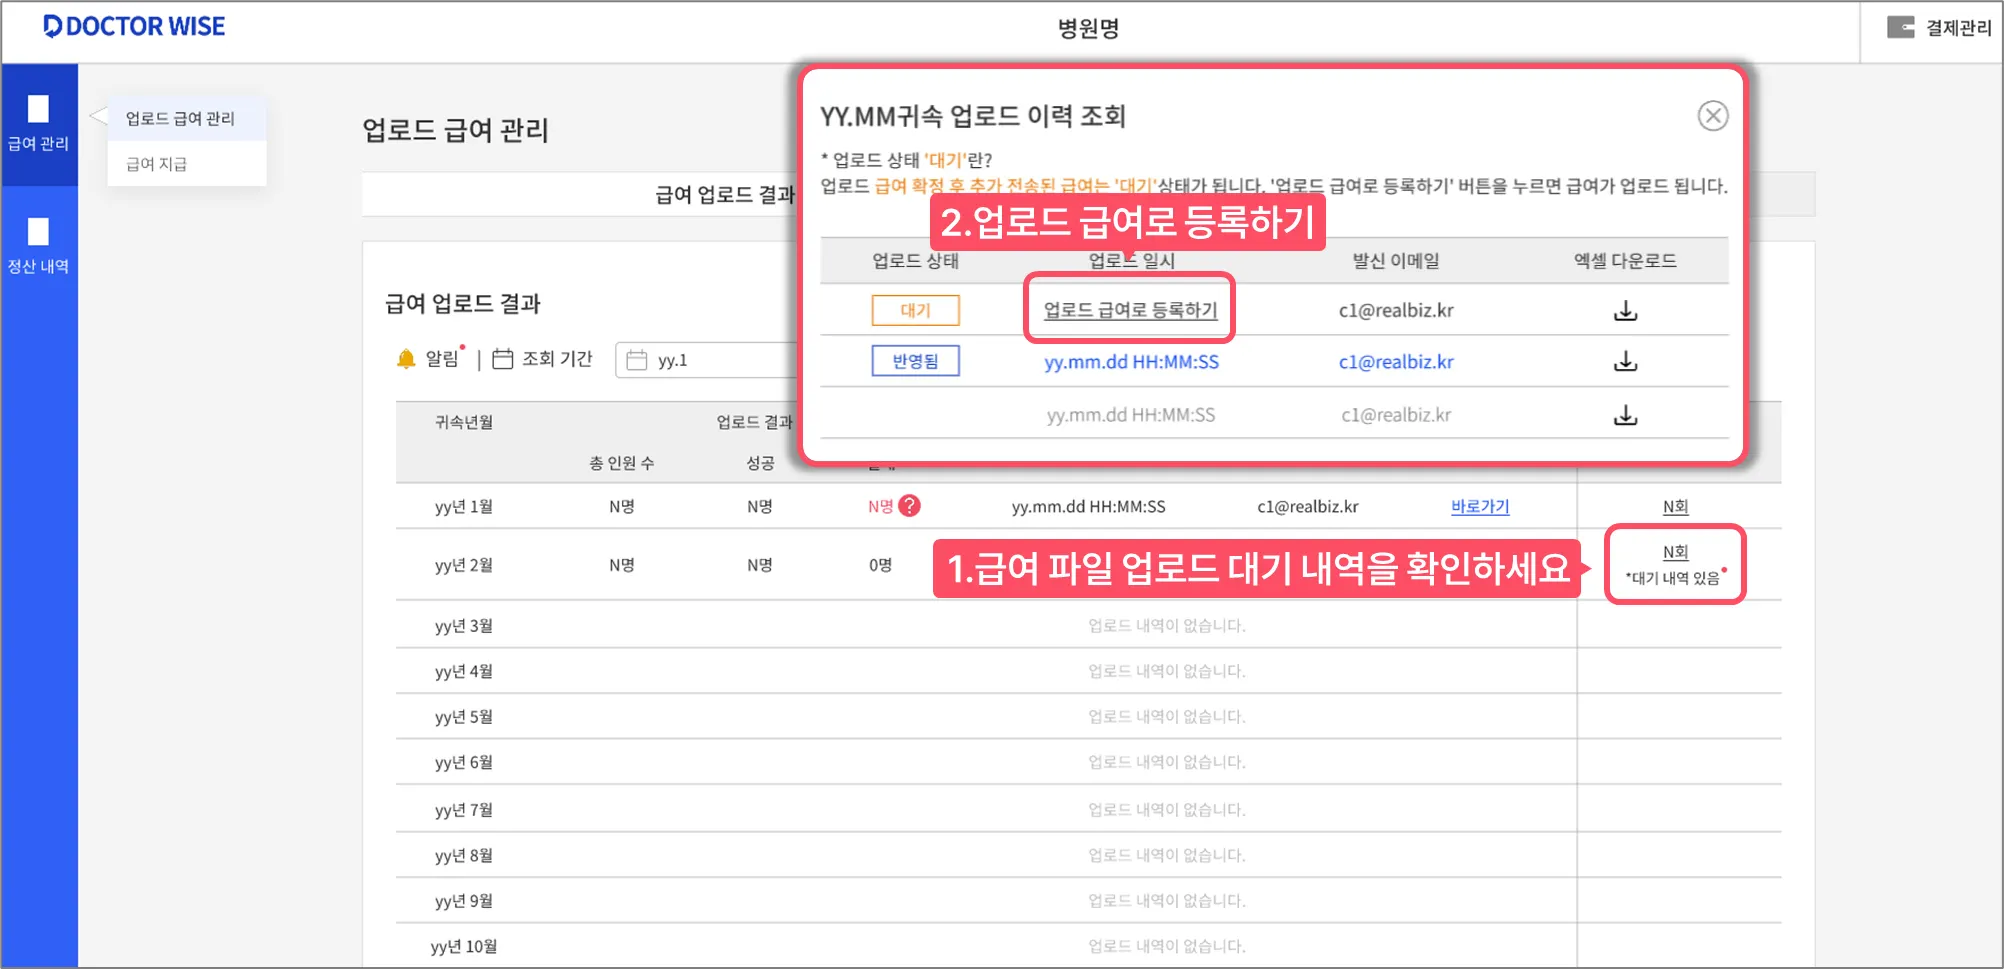Image resolution: width=2004 pixels, height=969 pixels.
Task: Click the 총 인원 수 column header
Action: tap(621, 463)
